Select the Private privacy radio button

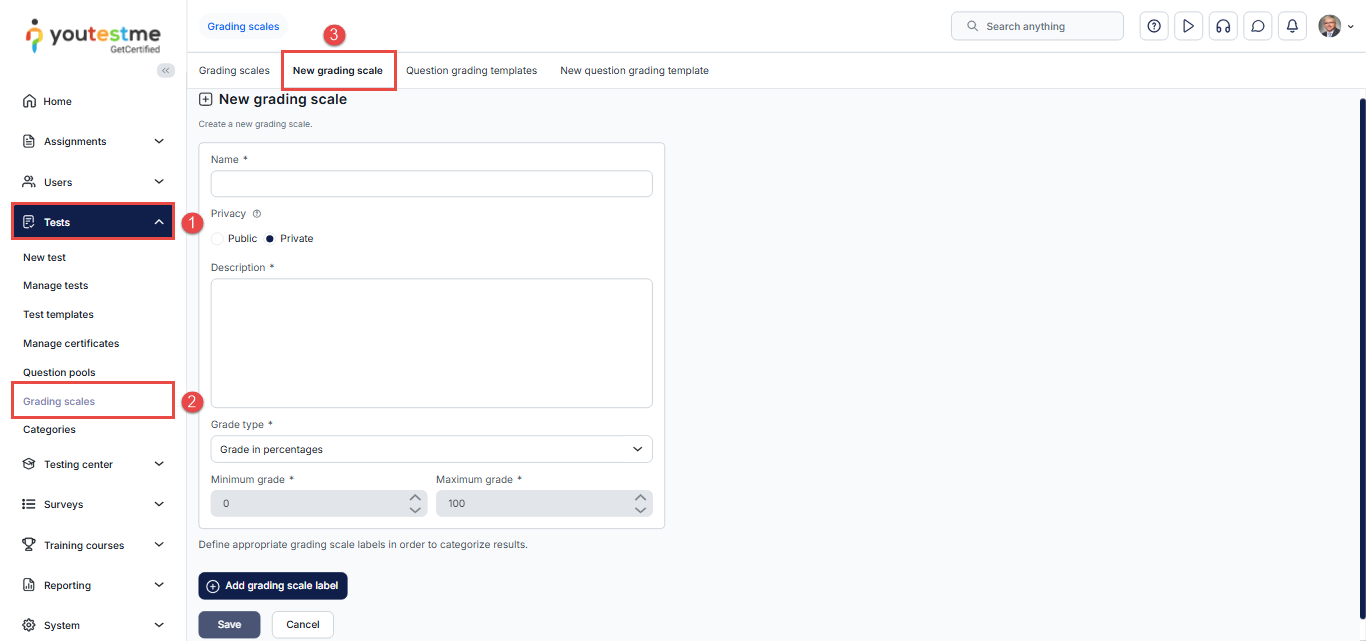[x=270, y=239]
